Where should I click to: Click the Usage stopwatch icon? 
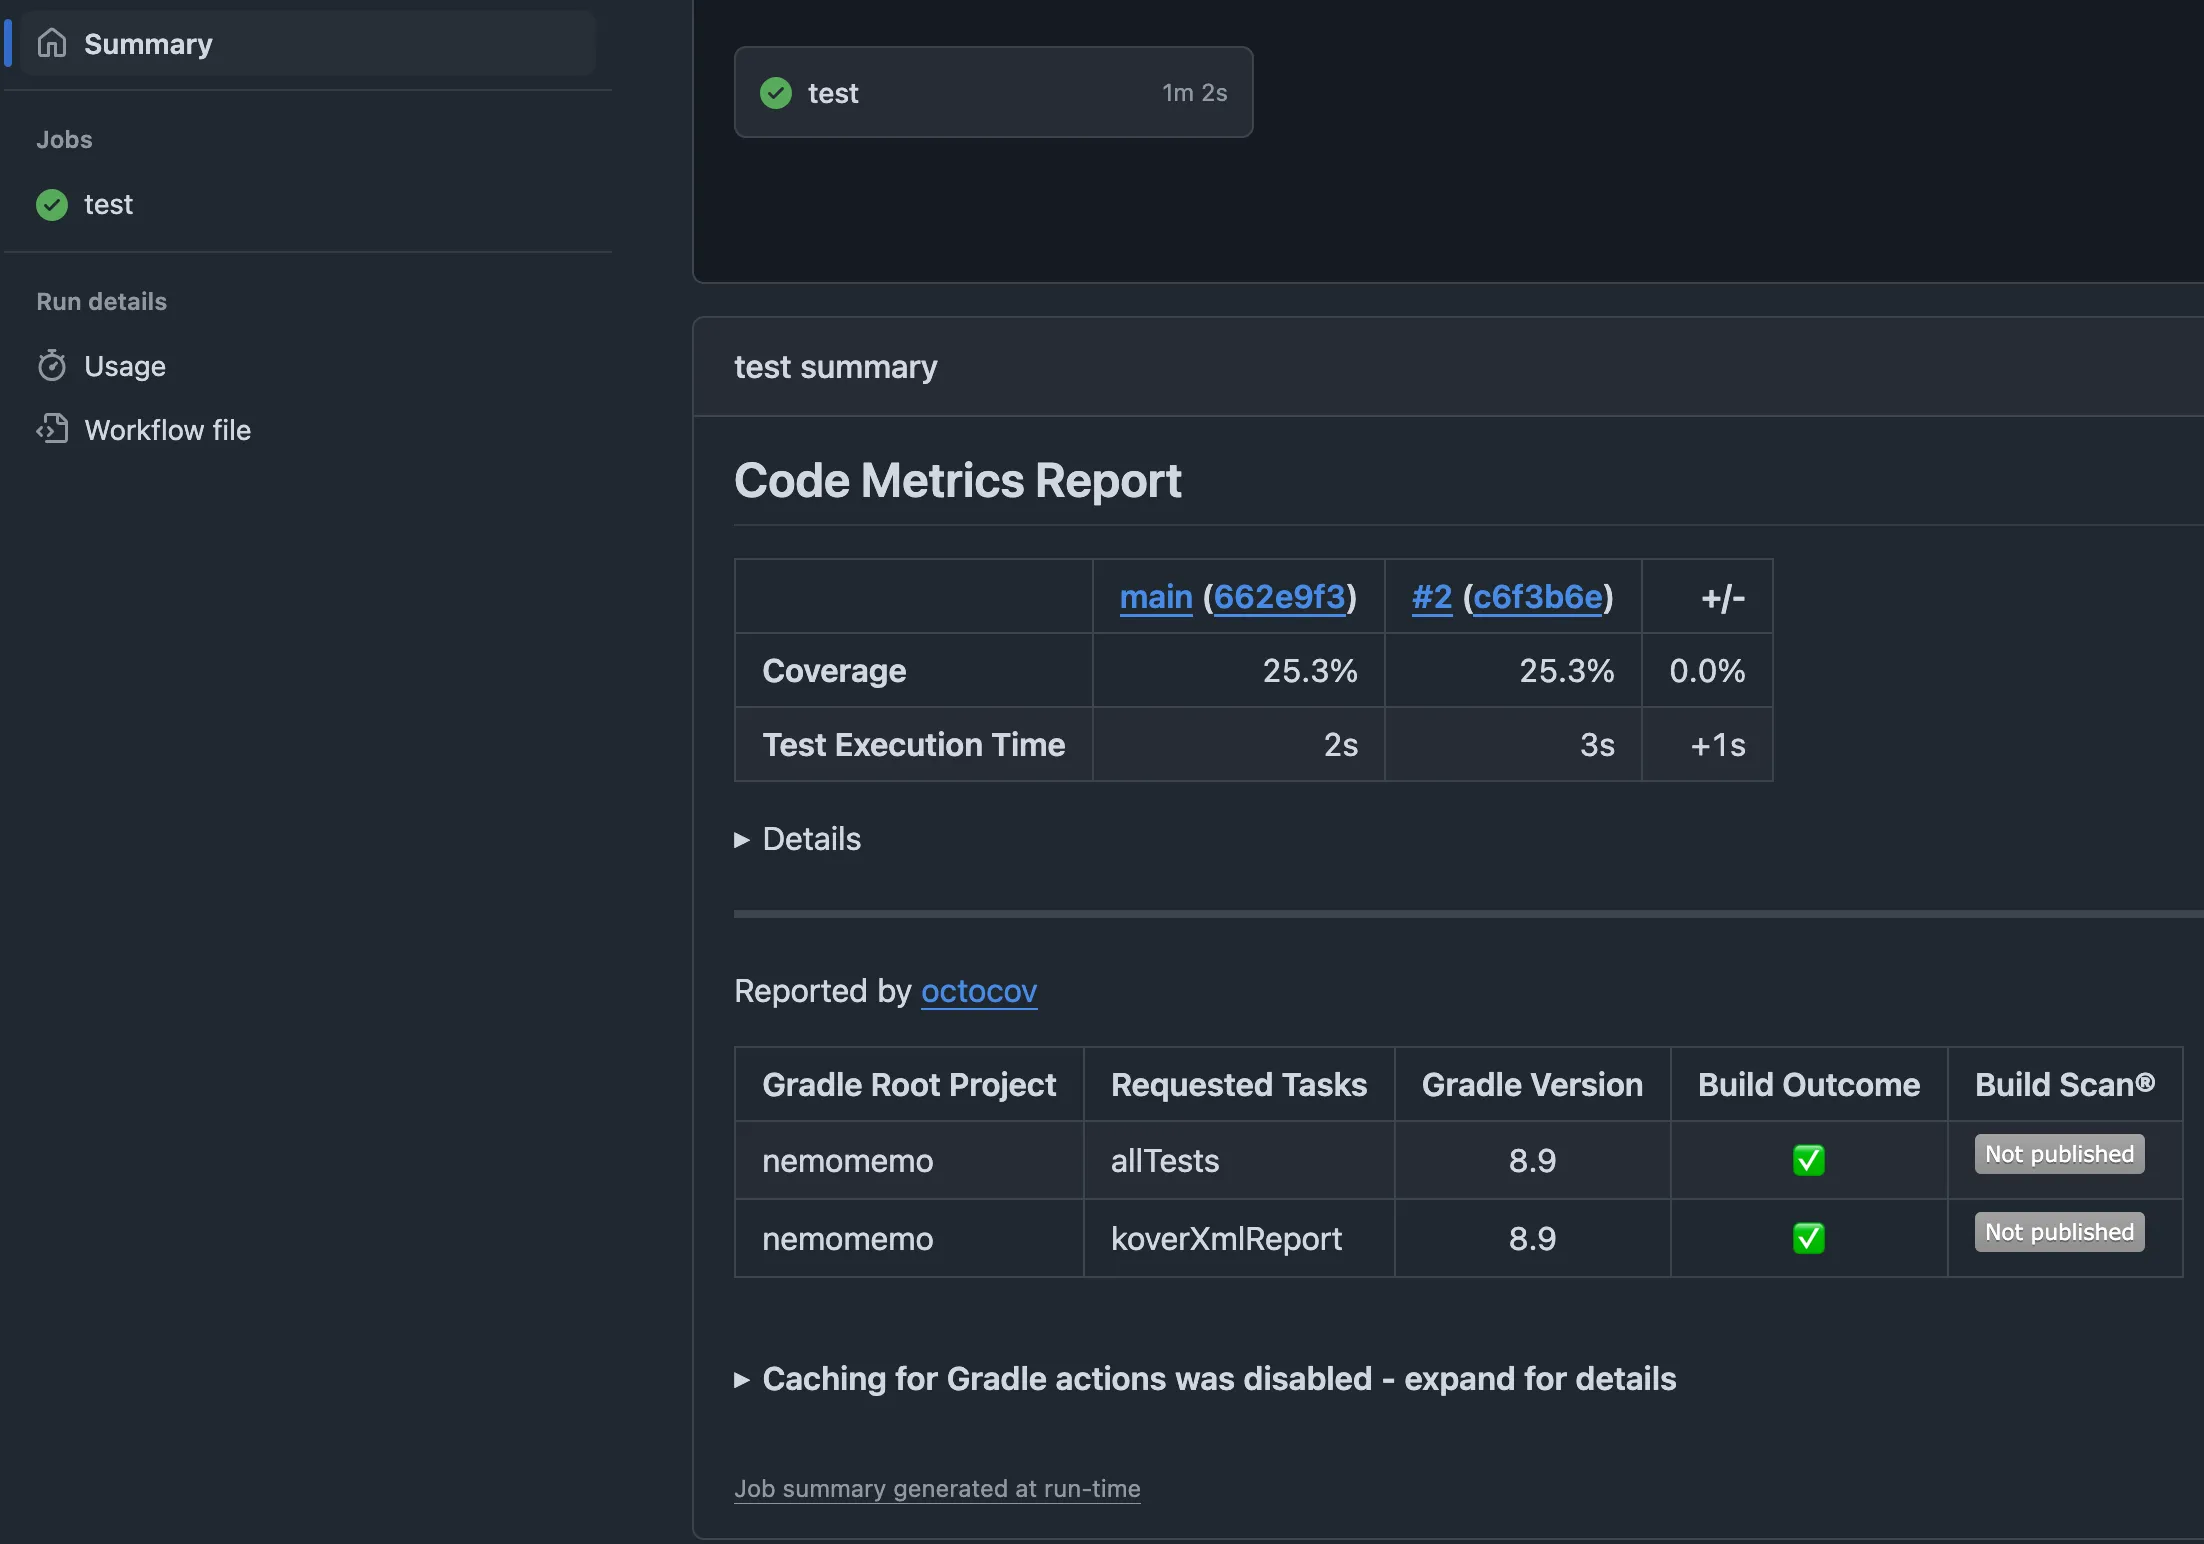tap(52, 366)
